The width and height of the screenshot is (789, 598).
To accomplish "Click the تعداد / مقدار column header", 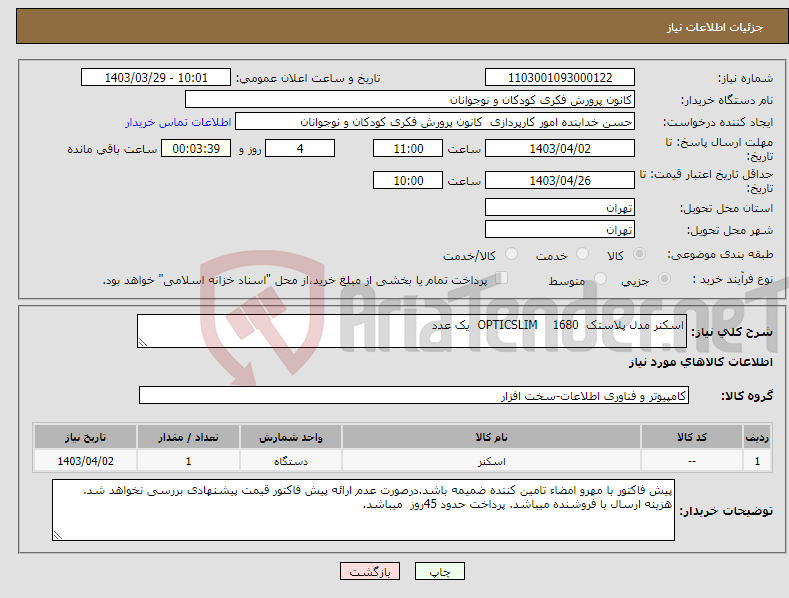I will pos(188,437).
